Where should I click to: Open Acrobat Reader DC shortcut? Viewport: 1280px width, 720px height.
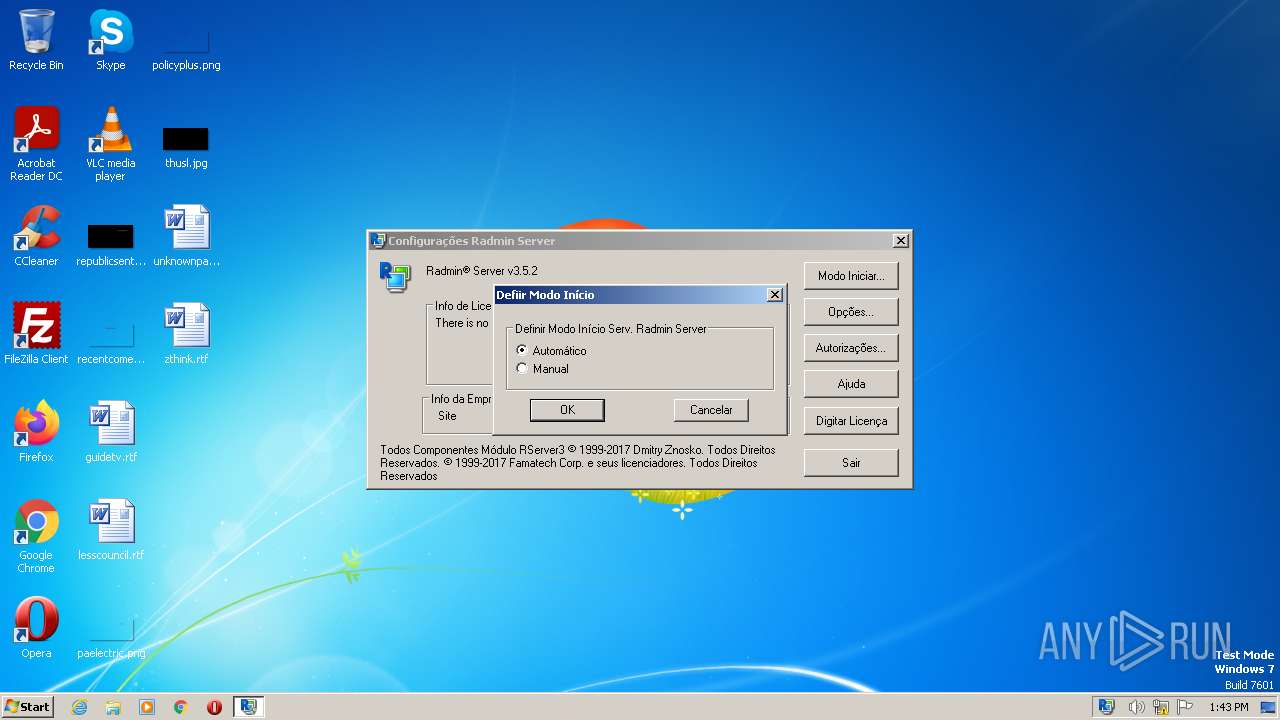coord(36,144)
